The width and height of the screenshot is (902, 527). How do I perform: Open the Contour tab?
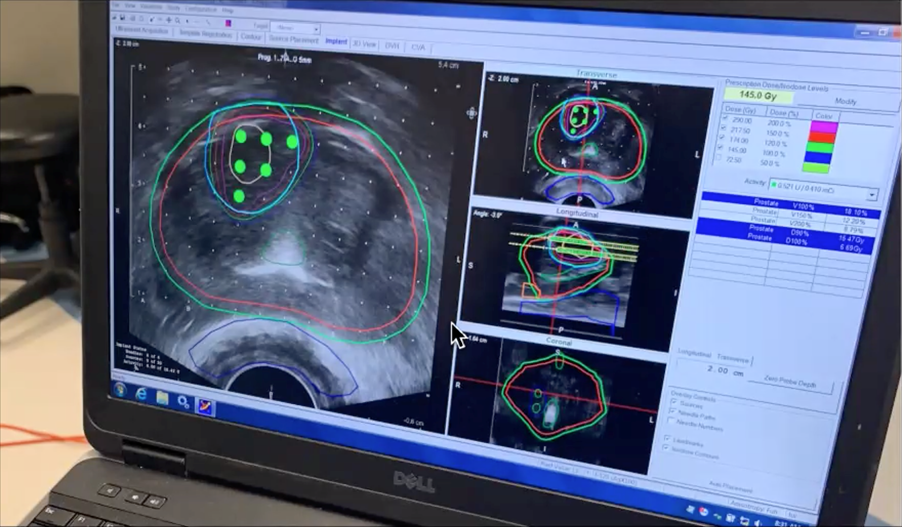(251, 37)
